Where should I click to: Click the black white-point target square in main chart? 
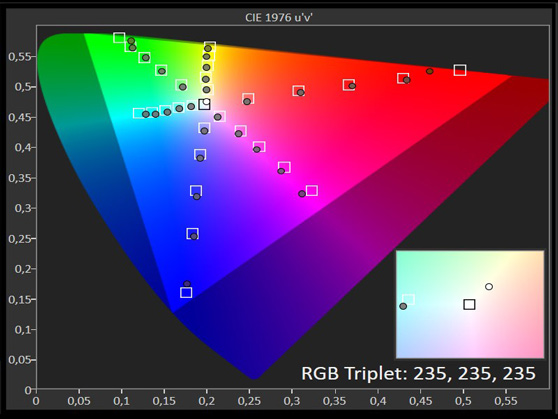[204, 104]
